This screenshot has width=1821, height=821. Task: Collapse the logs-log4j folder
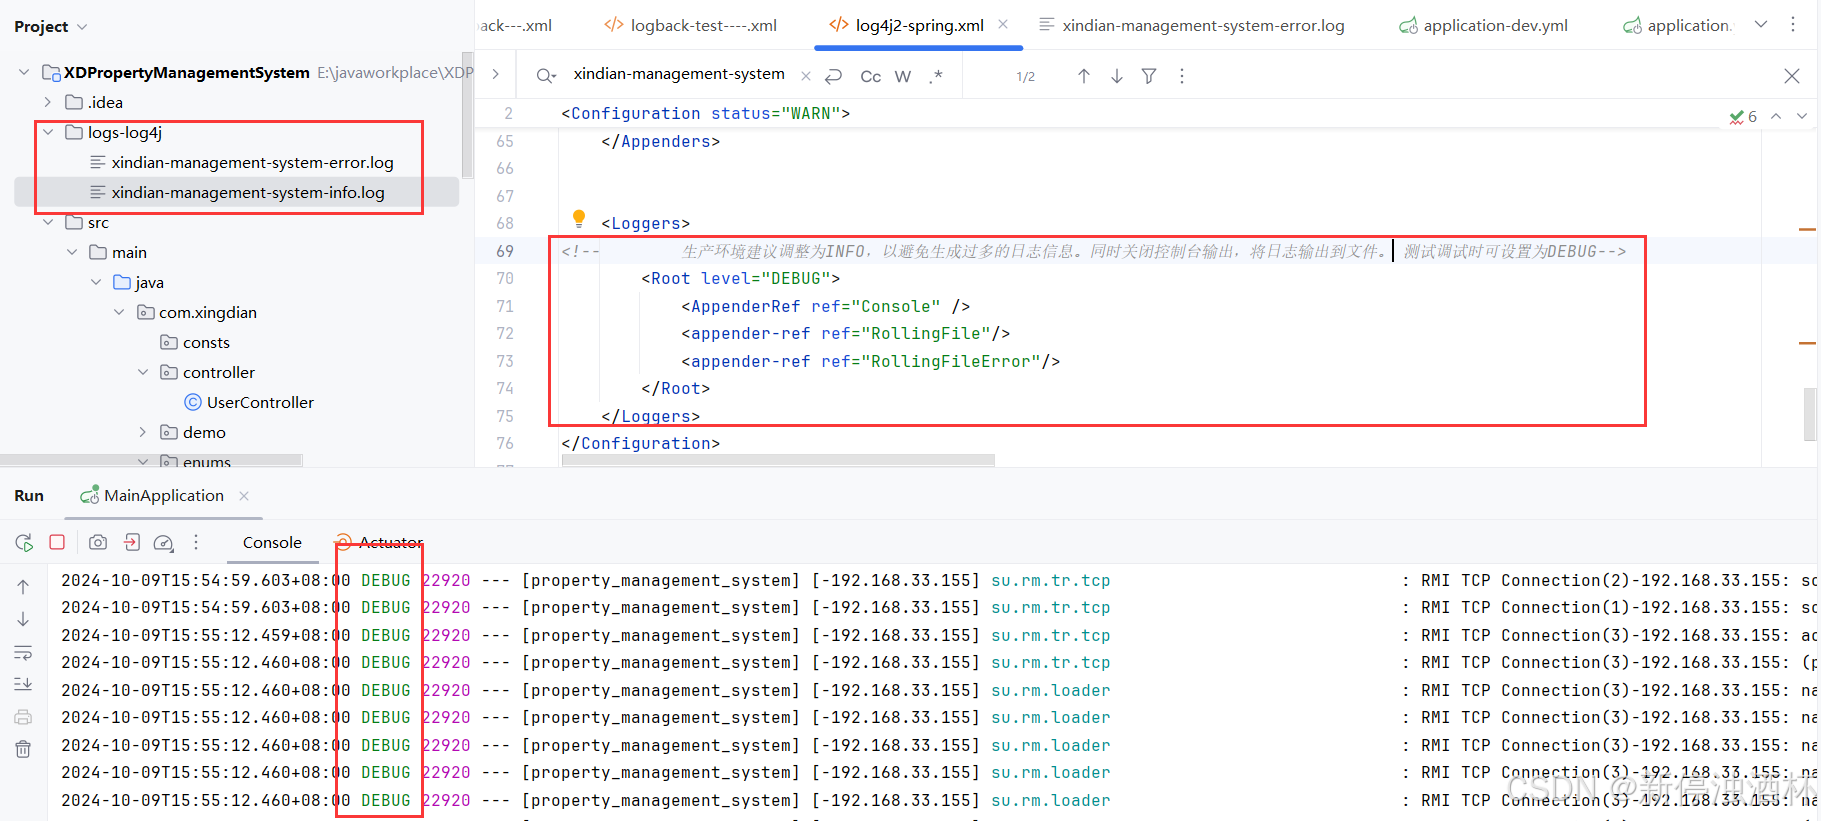point(47,132)
